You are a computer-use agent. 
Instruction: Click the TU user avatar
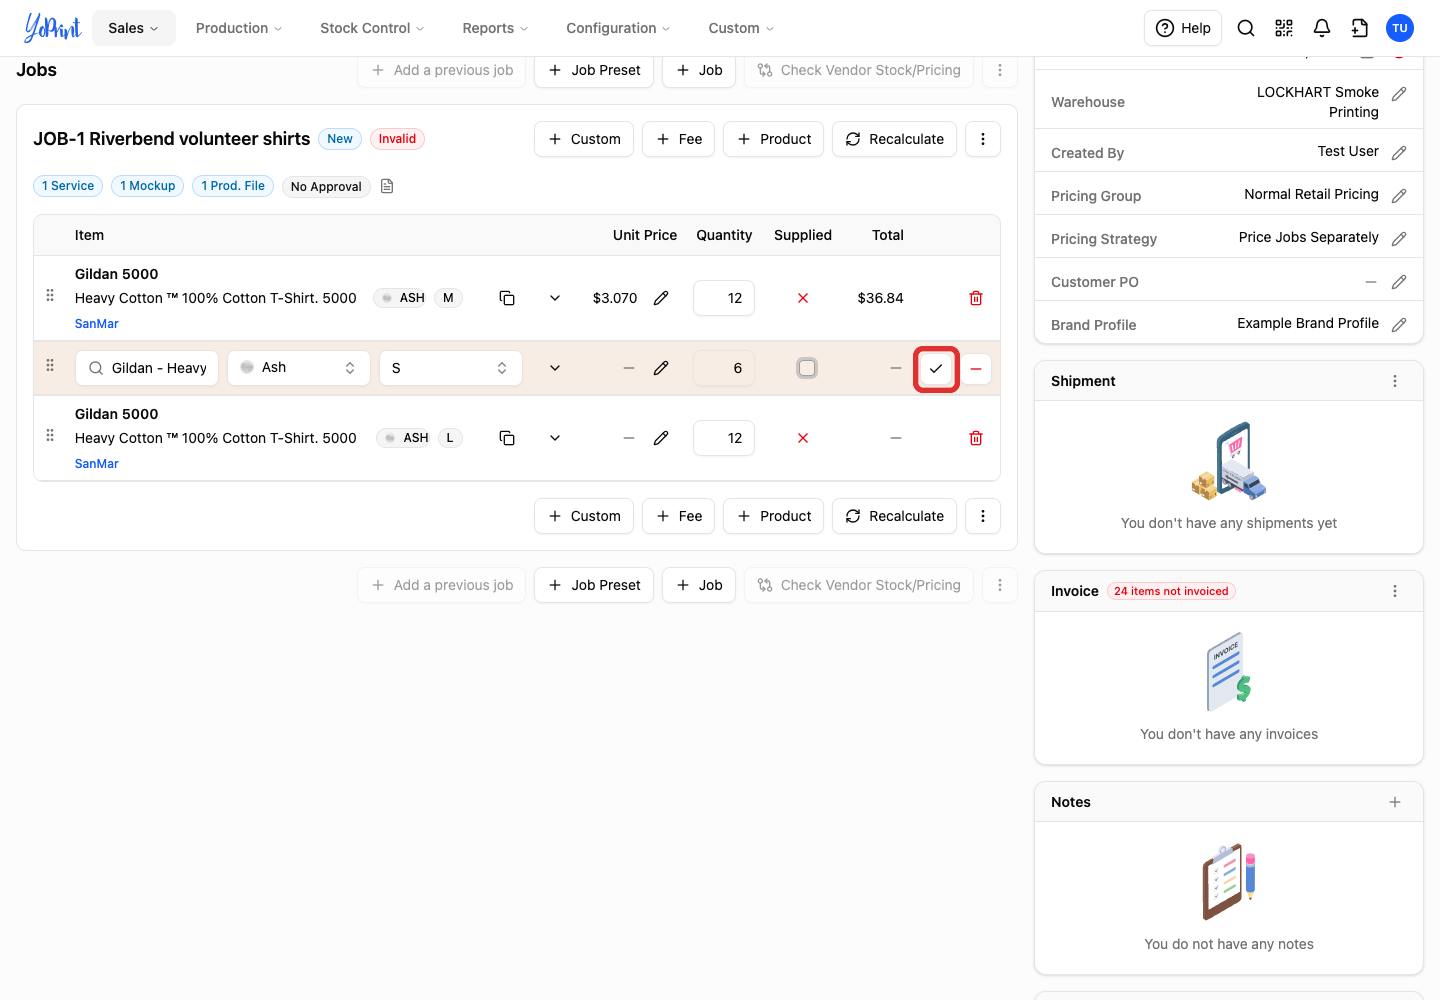(x=1400, y=28)
